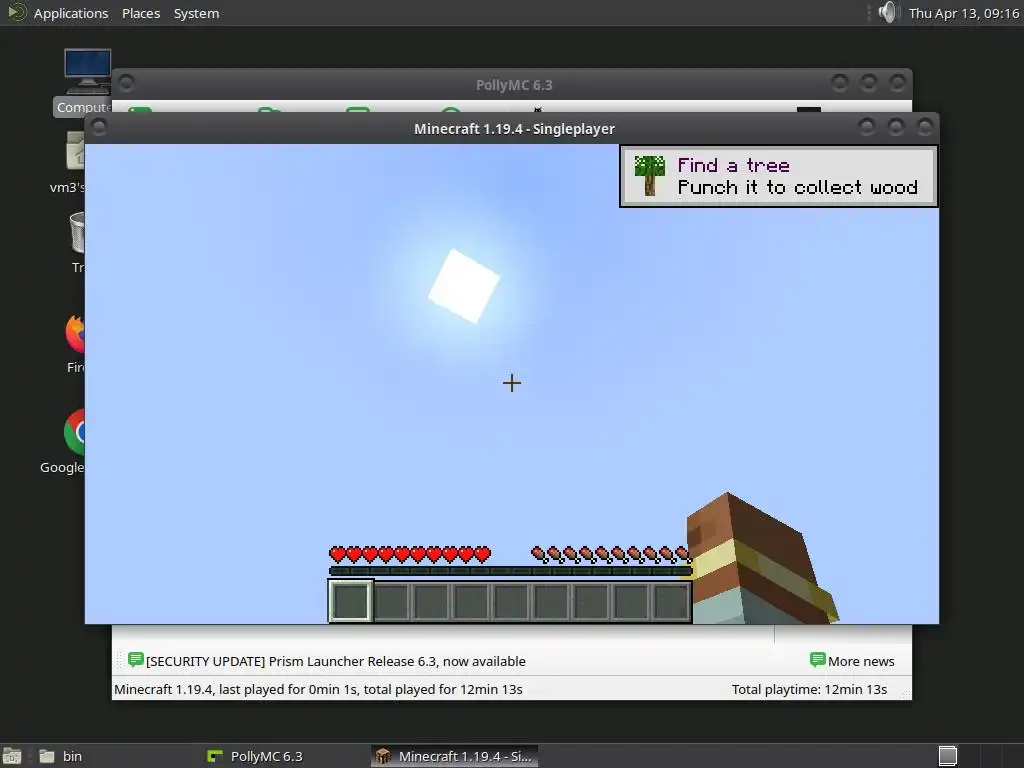Close the PollyMC window with rightmost button
Screen dimensions: 1024x768
click(x=897, y=83)
